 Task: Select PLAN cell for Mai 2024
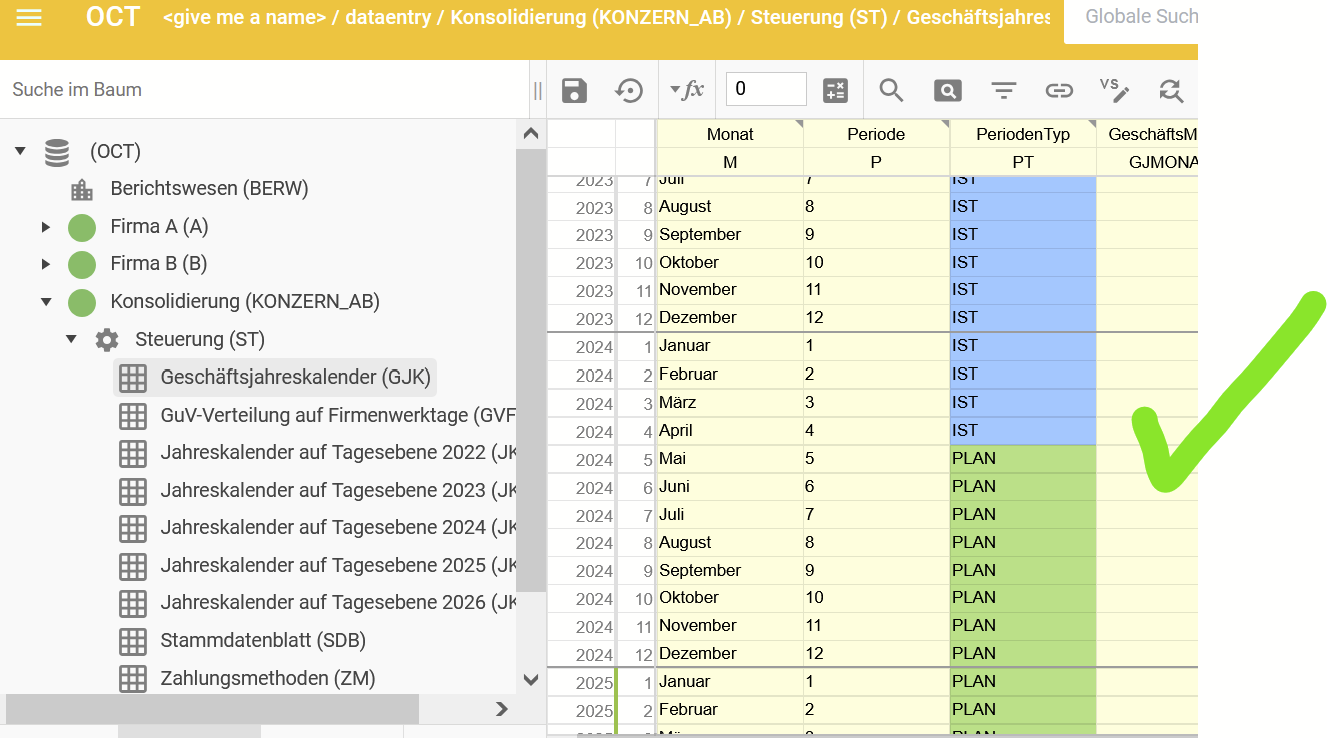click(1022, 459)
